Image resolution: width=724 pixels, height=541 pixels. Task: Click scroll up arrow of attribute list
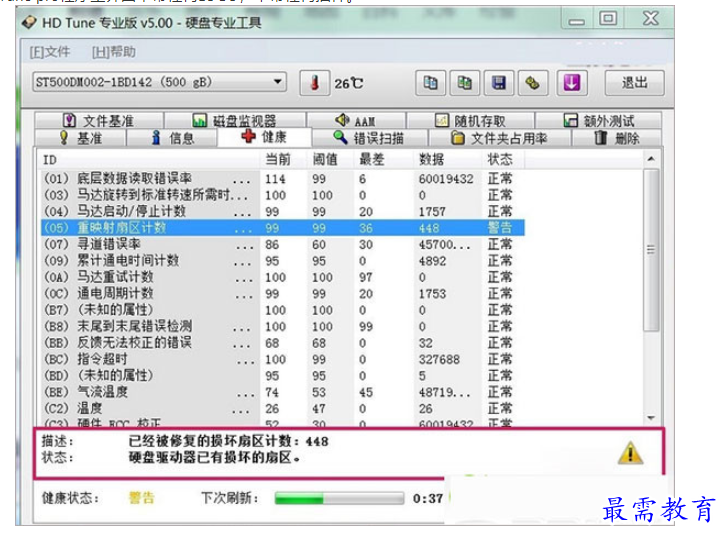pos(651,159)
